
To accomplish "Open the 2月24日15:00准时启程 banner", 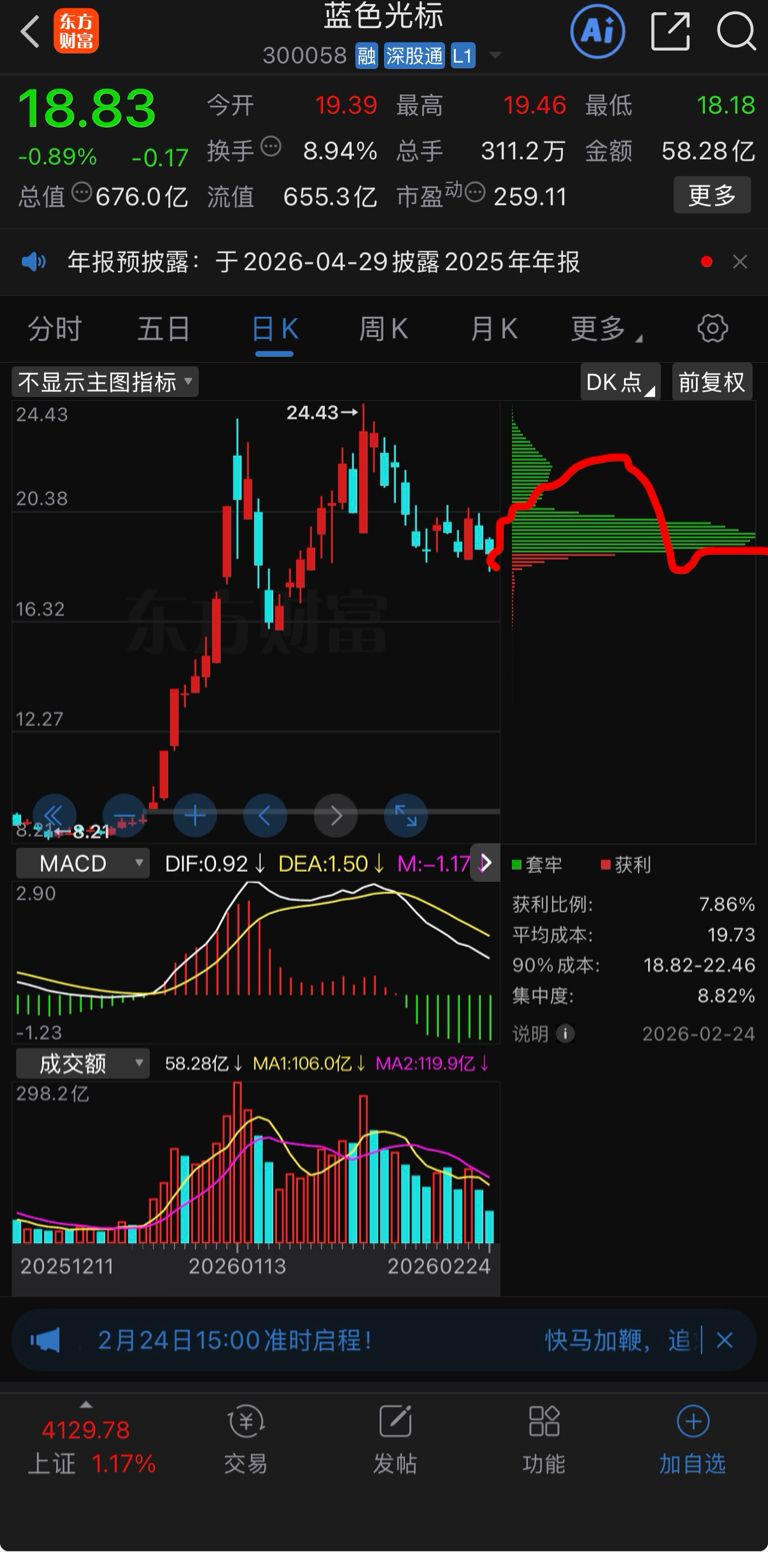I will (236, 1340).
